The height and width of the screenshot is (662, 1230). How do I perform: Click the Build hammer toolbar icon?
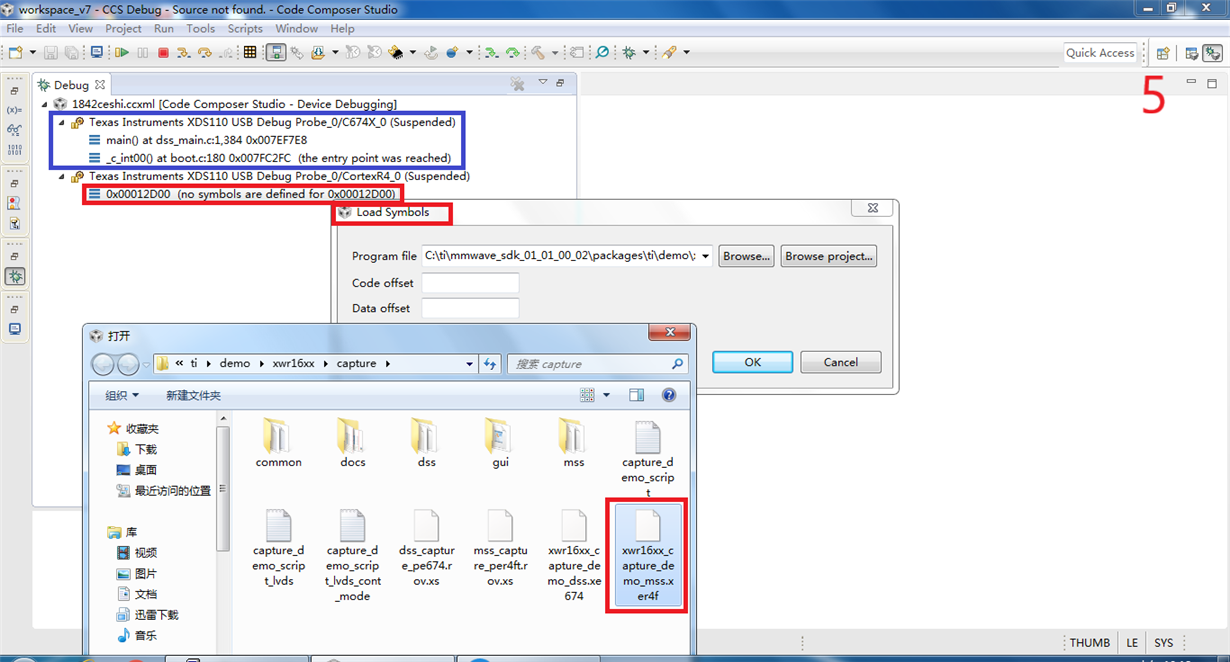click(537, 52)
